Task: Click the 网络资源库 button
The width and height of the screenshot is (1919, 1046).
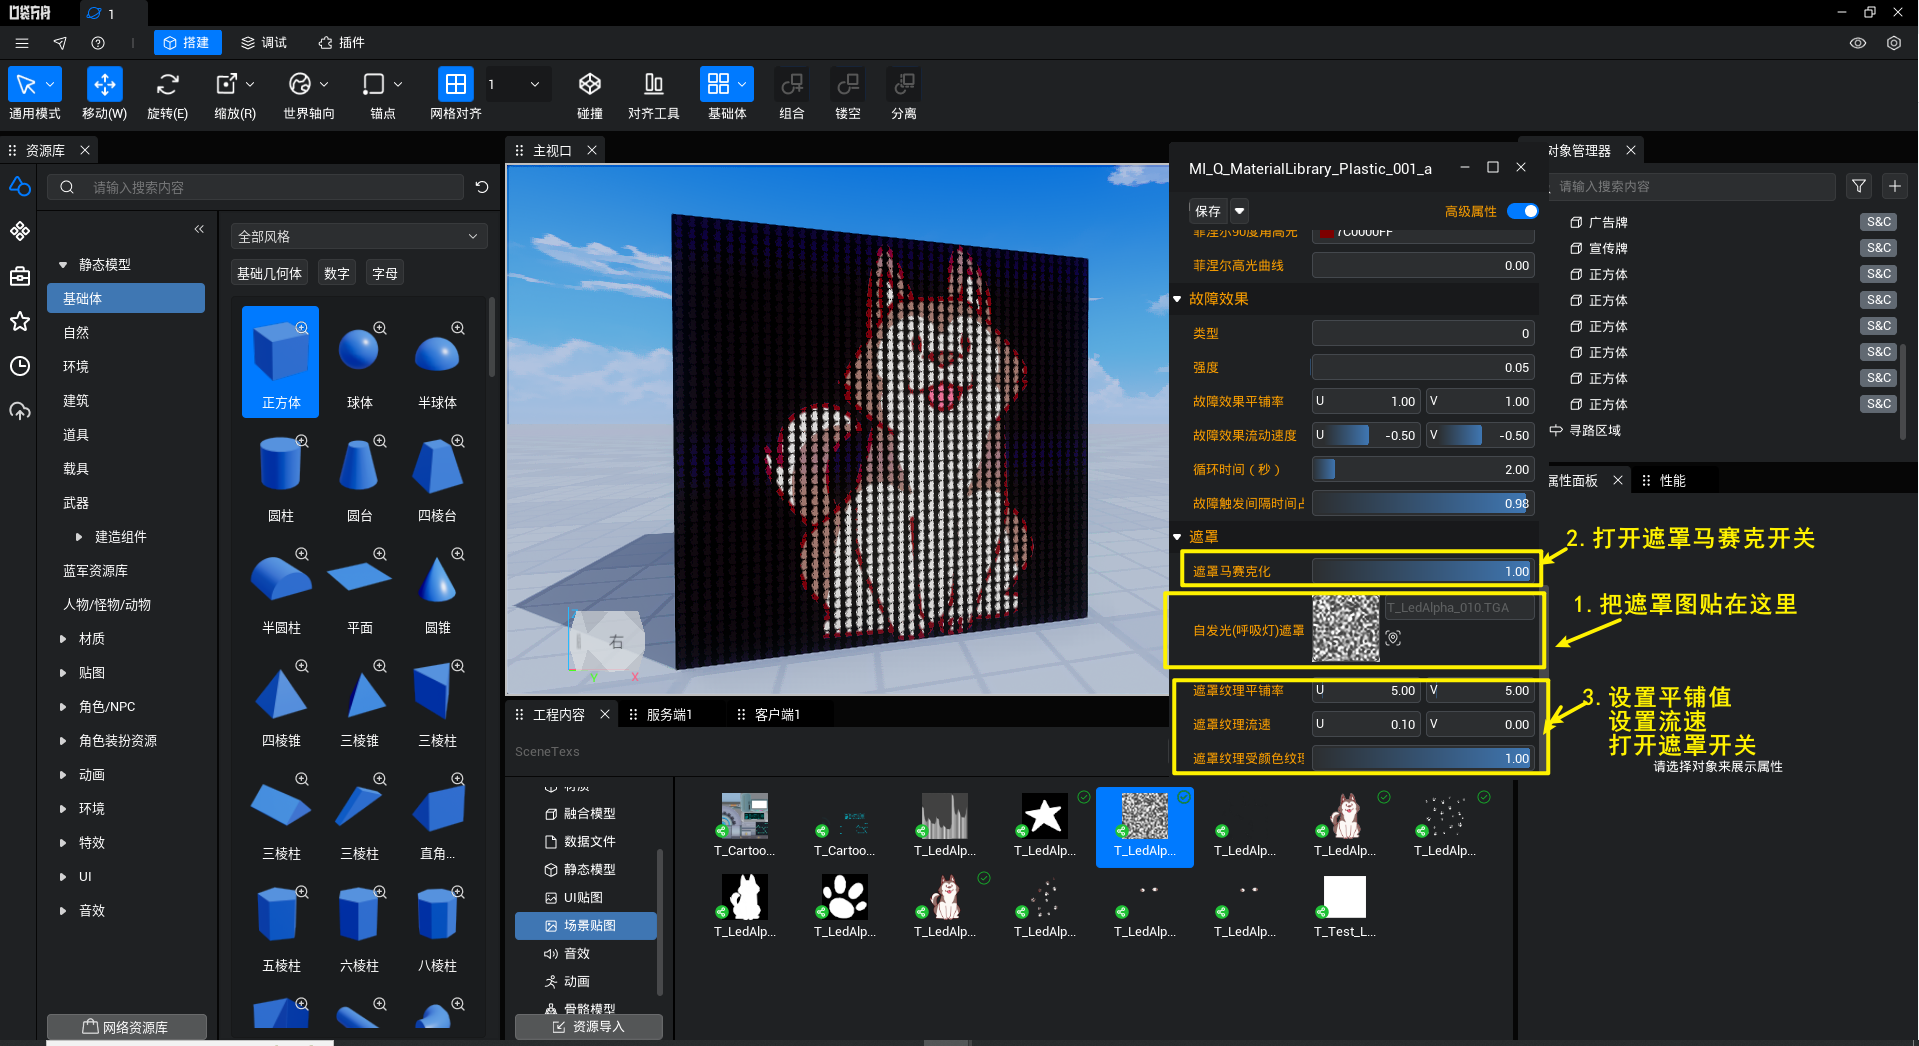Action: point(126,1027)
